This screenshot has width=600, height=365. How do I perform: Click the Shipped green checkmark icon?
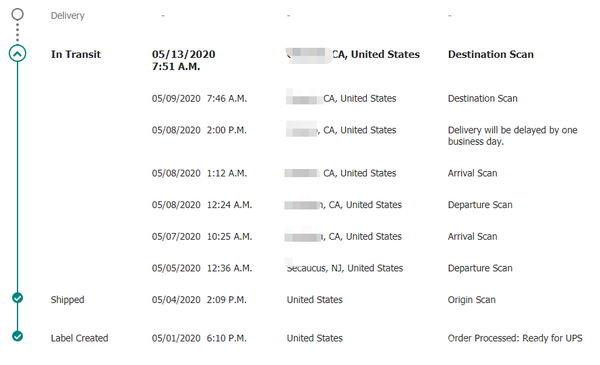coord(17,298)
